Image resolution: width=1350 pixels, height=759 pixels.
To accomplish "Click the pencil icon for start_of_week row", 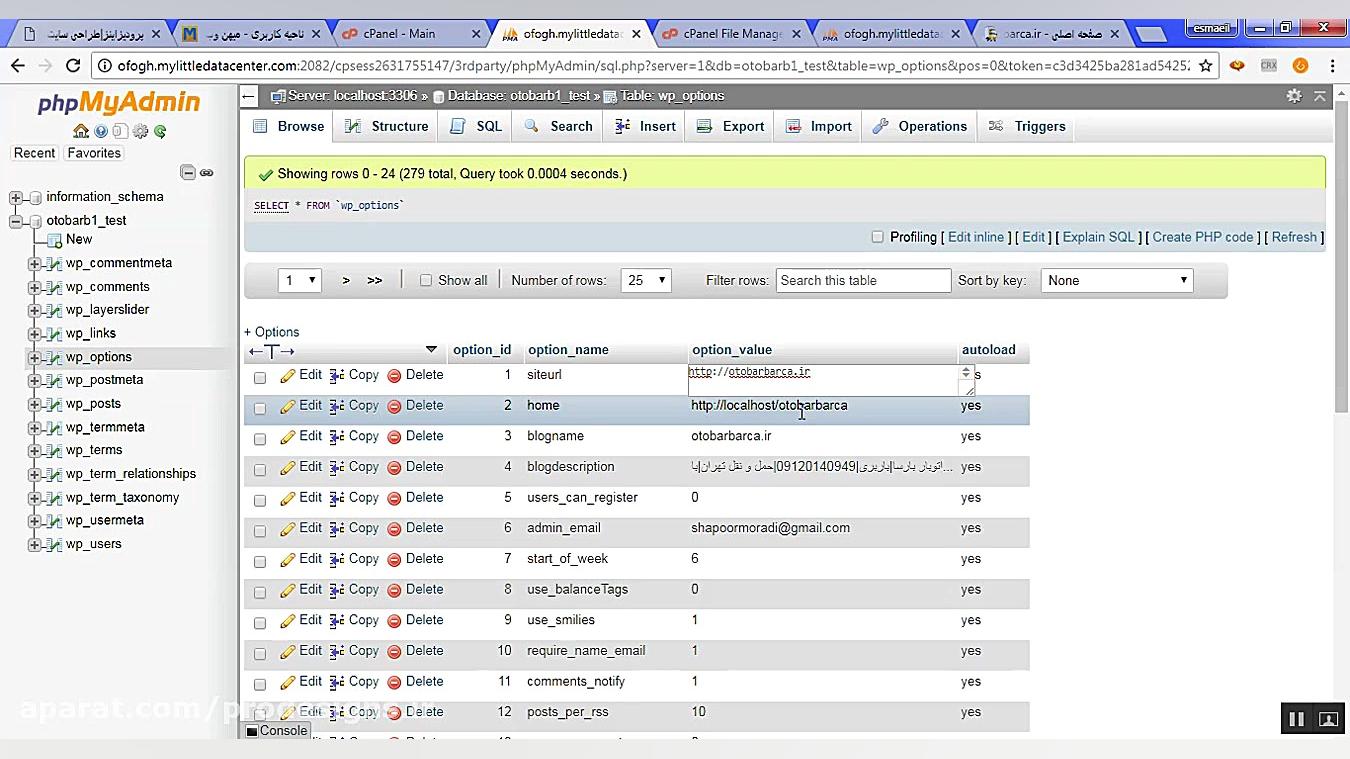I will coord(288,560).
